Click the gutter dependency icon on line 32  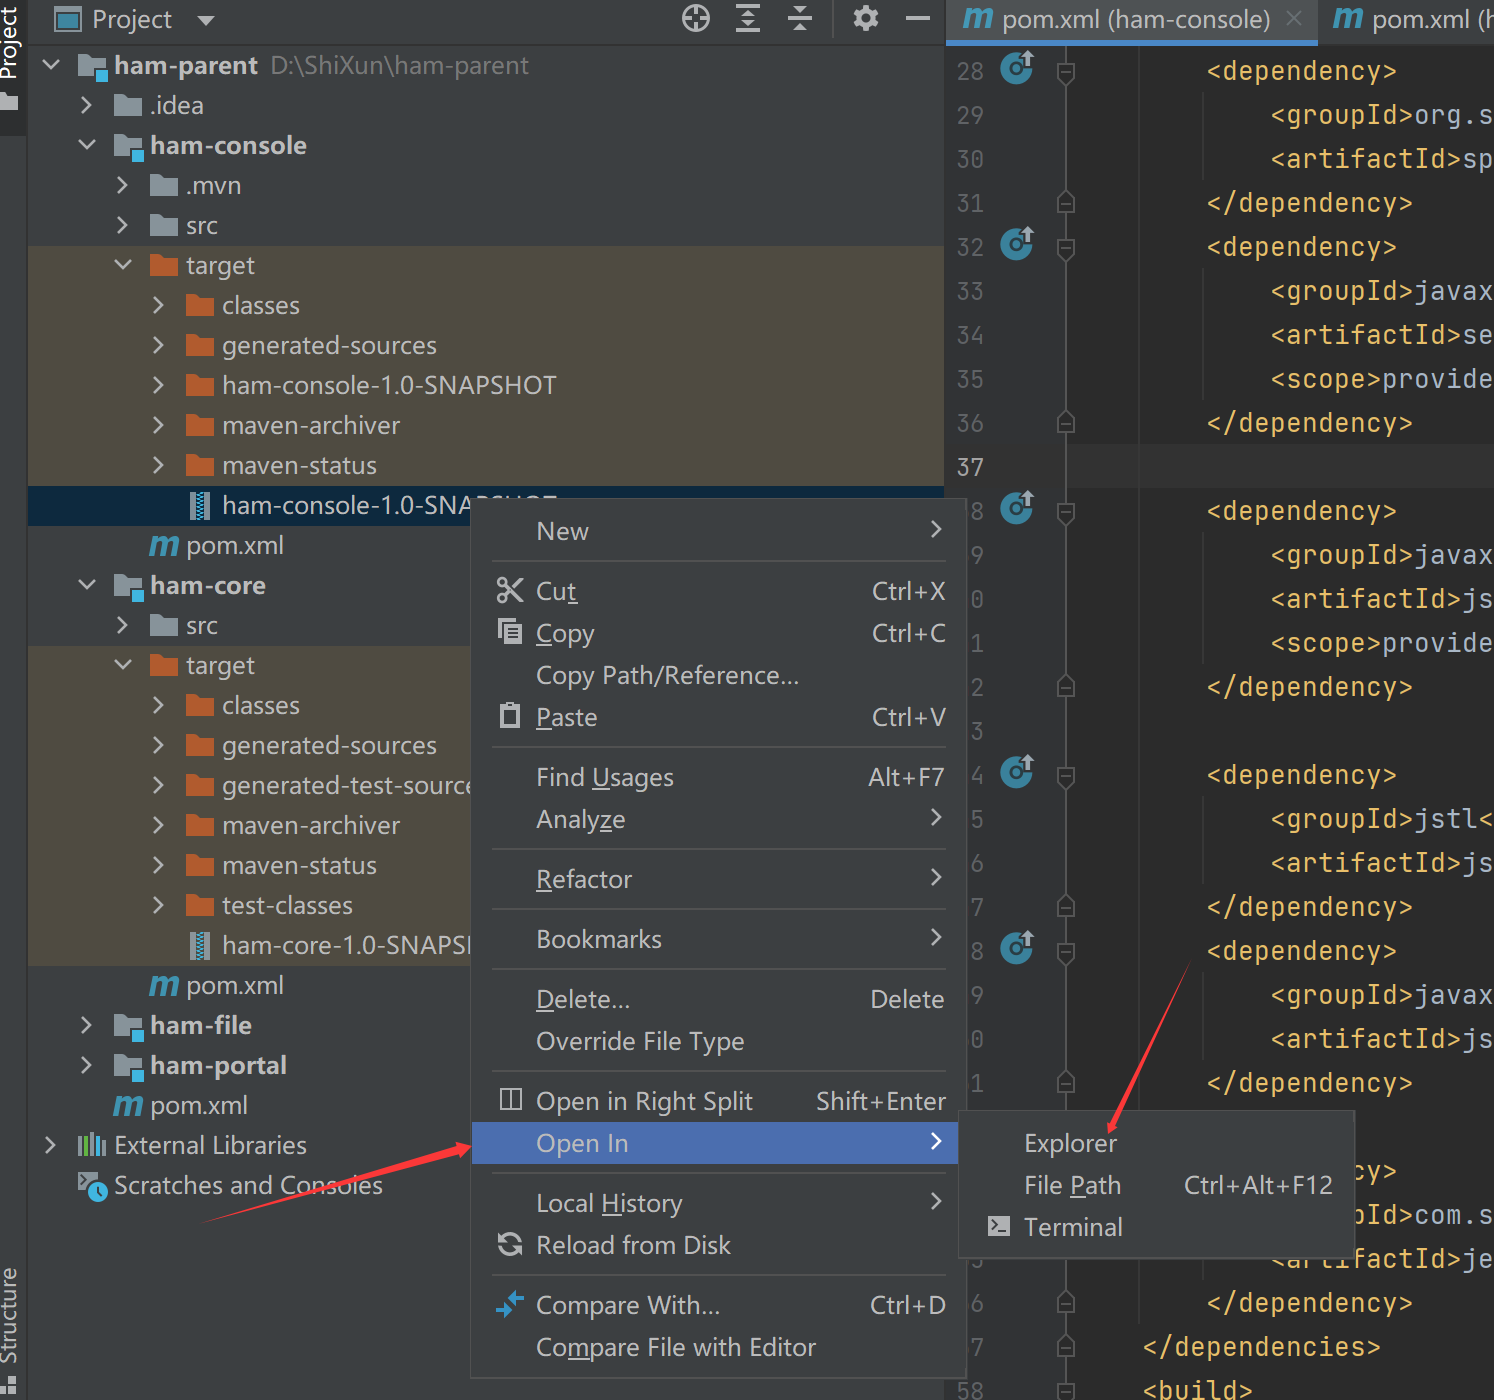pyautogui.click(x=1017, y=244)
